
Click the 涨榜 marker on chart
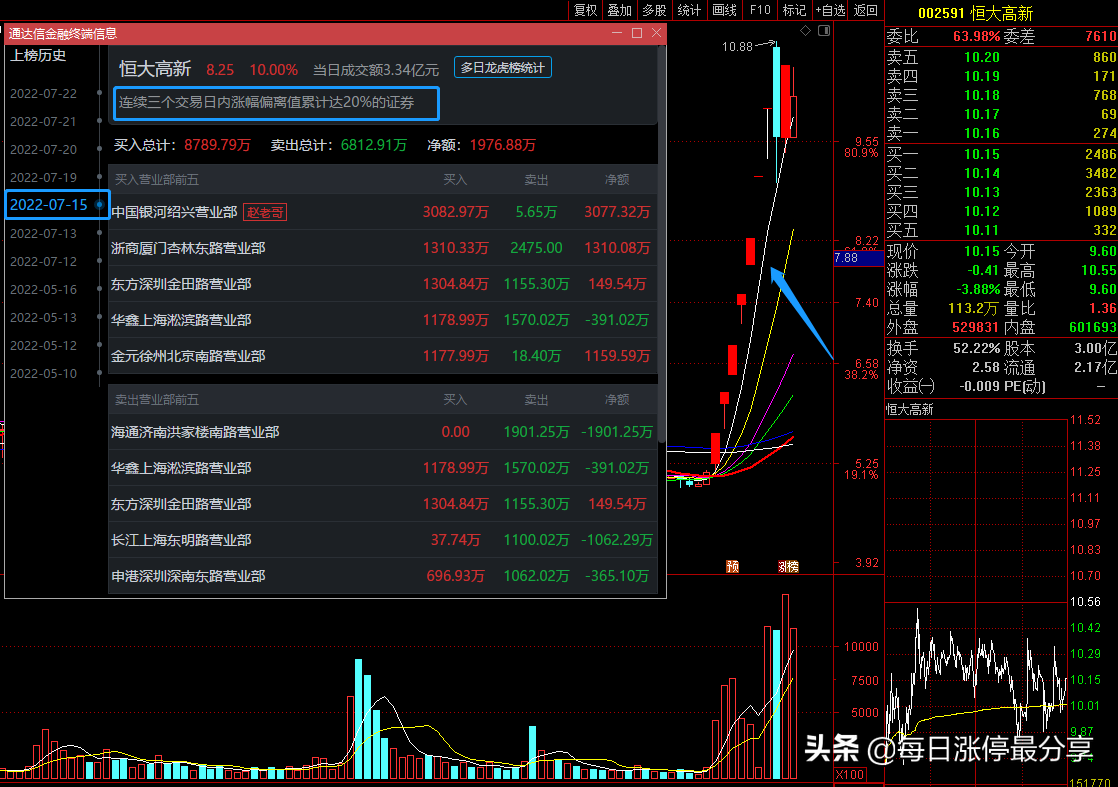[788, 567]
